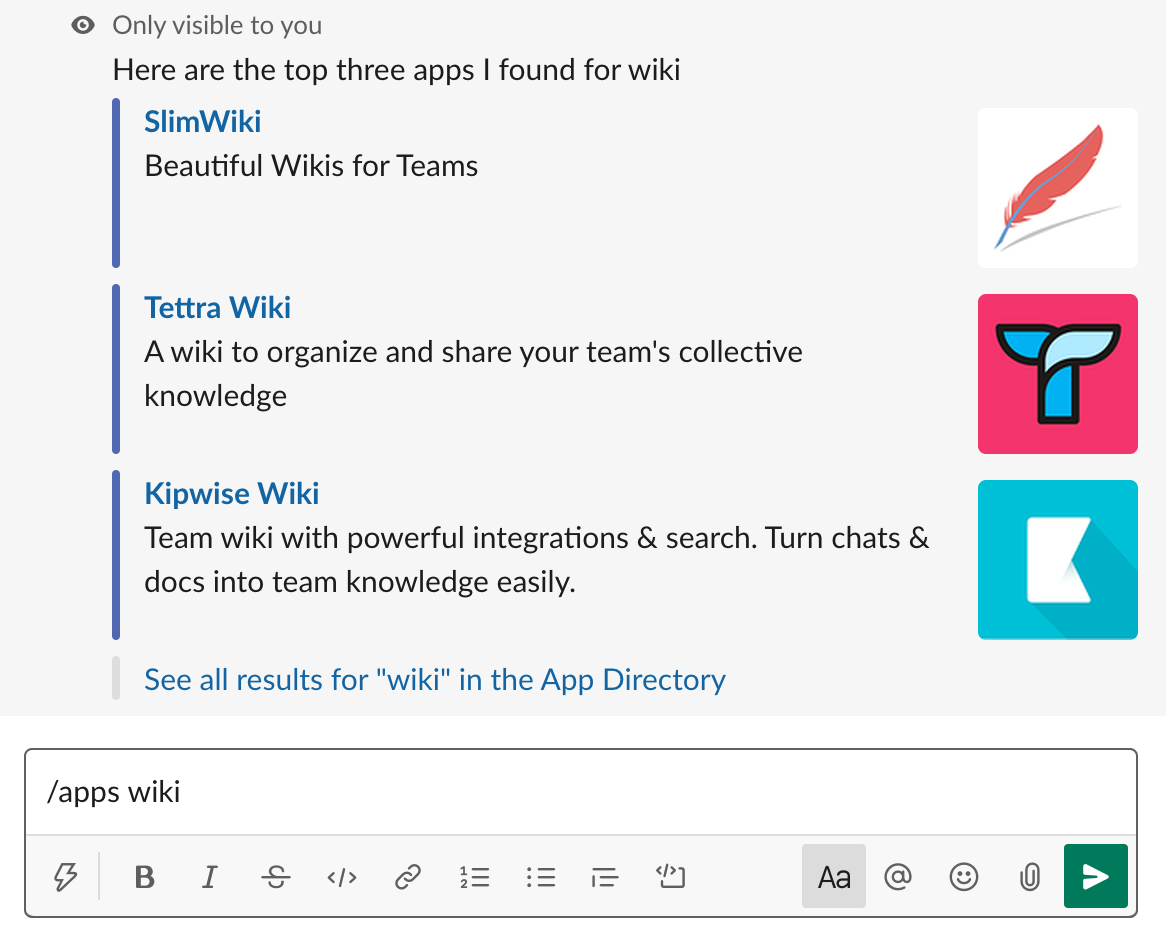View the Kipwise Wiki app thumbnail
The width and height of the screenshot is (1166, 932).
(1057, 559)
